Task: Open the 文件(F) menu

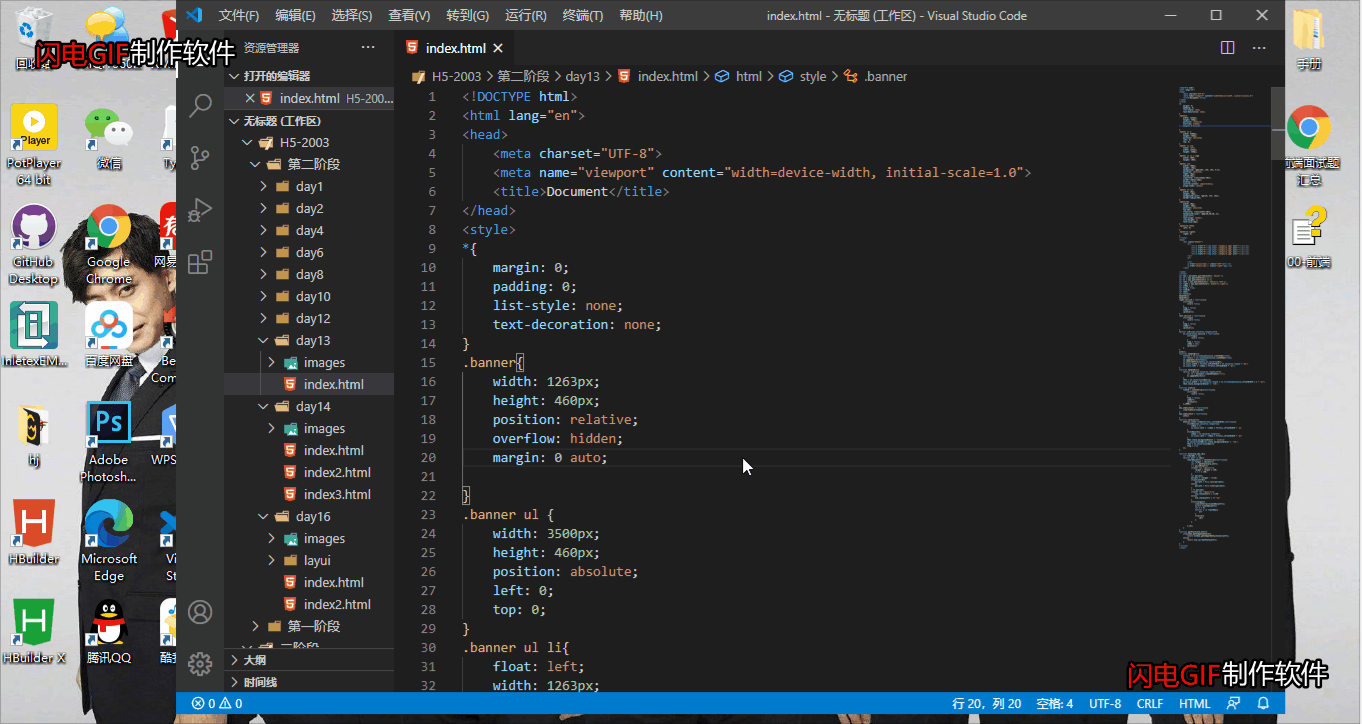Action: pyautogui.click(x=238, y=16)
